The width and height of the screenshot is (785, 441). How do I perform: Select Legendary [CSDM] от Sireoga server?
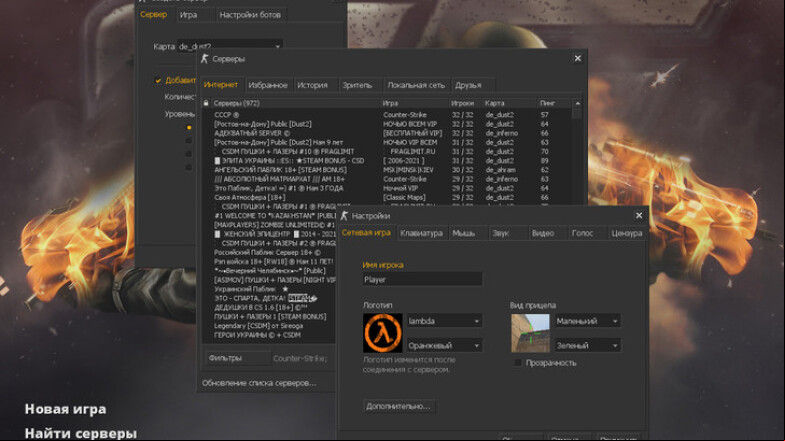268,325
